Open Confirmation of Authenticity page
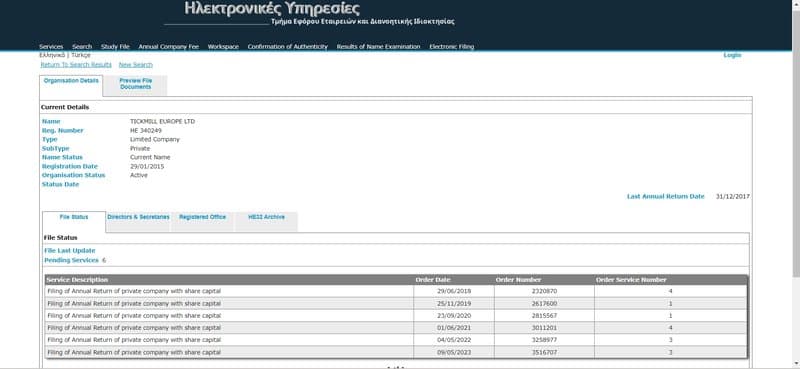Screen dimensions: 800x369 [x=287, y=46]
